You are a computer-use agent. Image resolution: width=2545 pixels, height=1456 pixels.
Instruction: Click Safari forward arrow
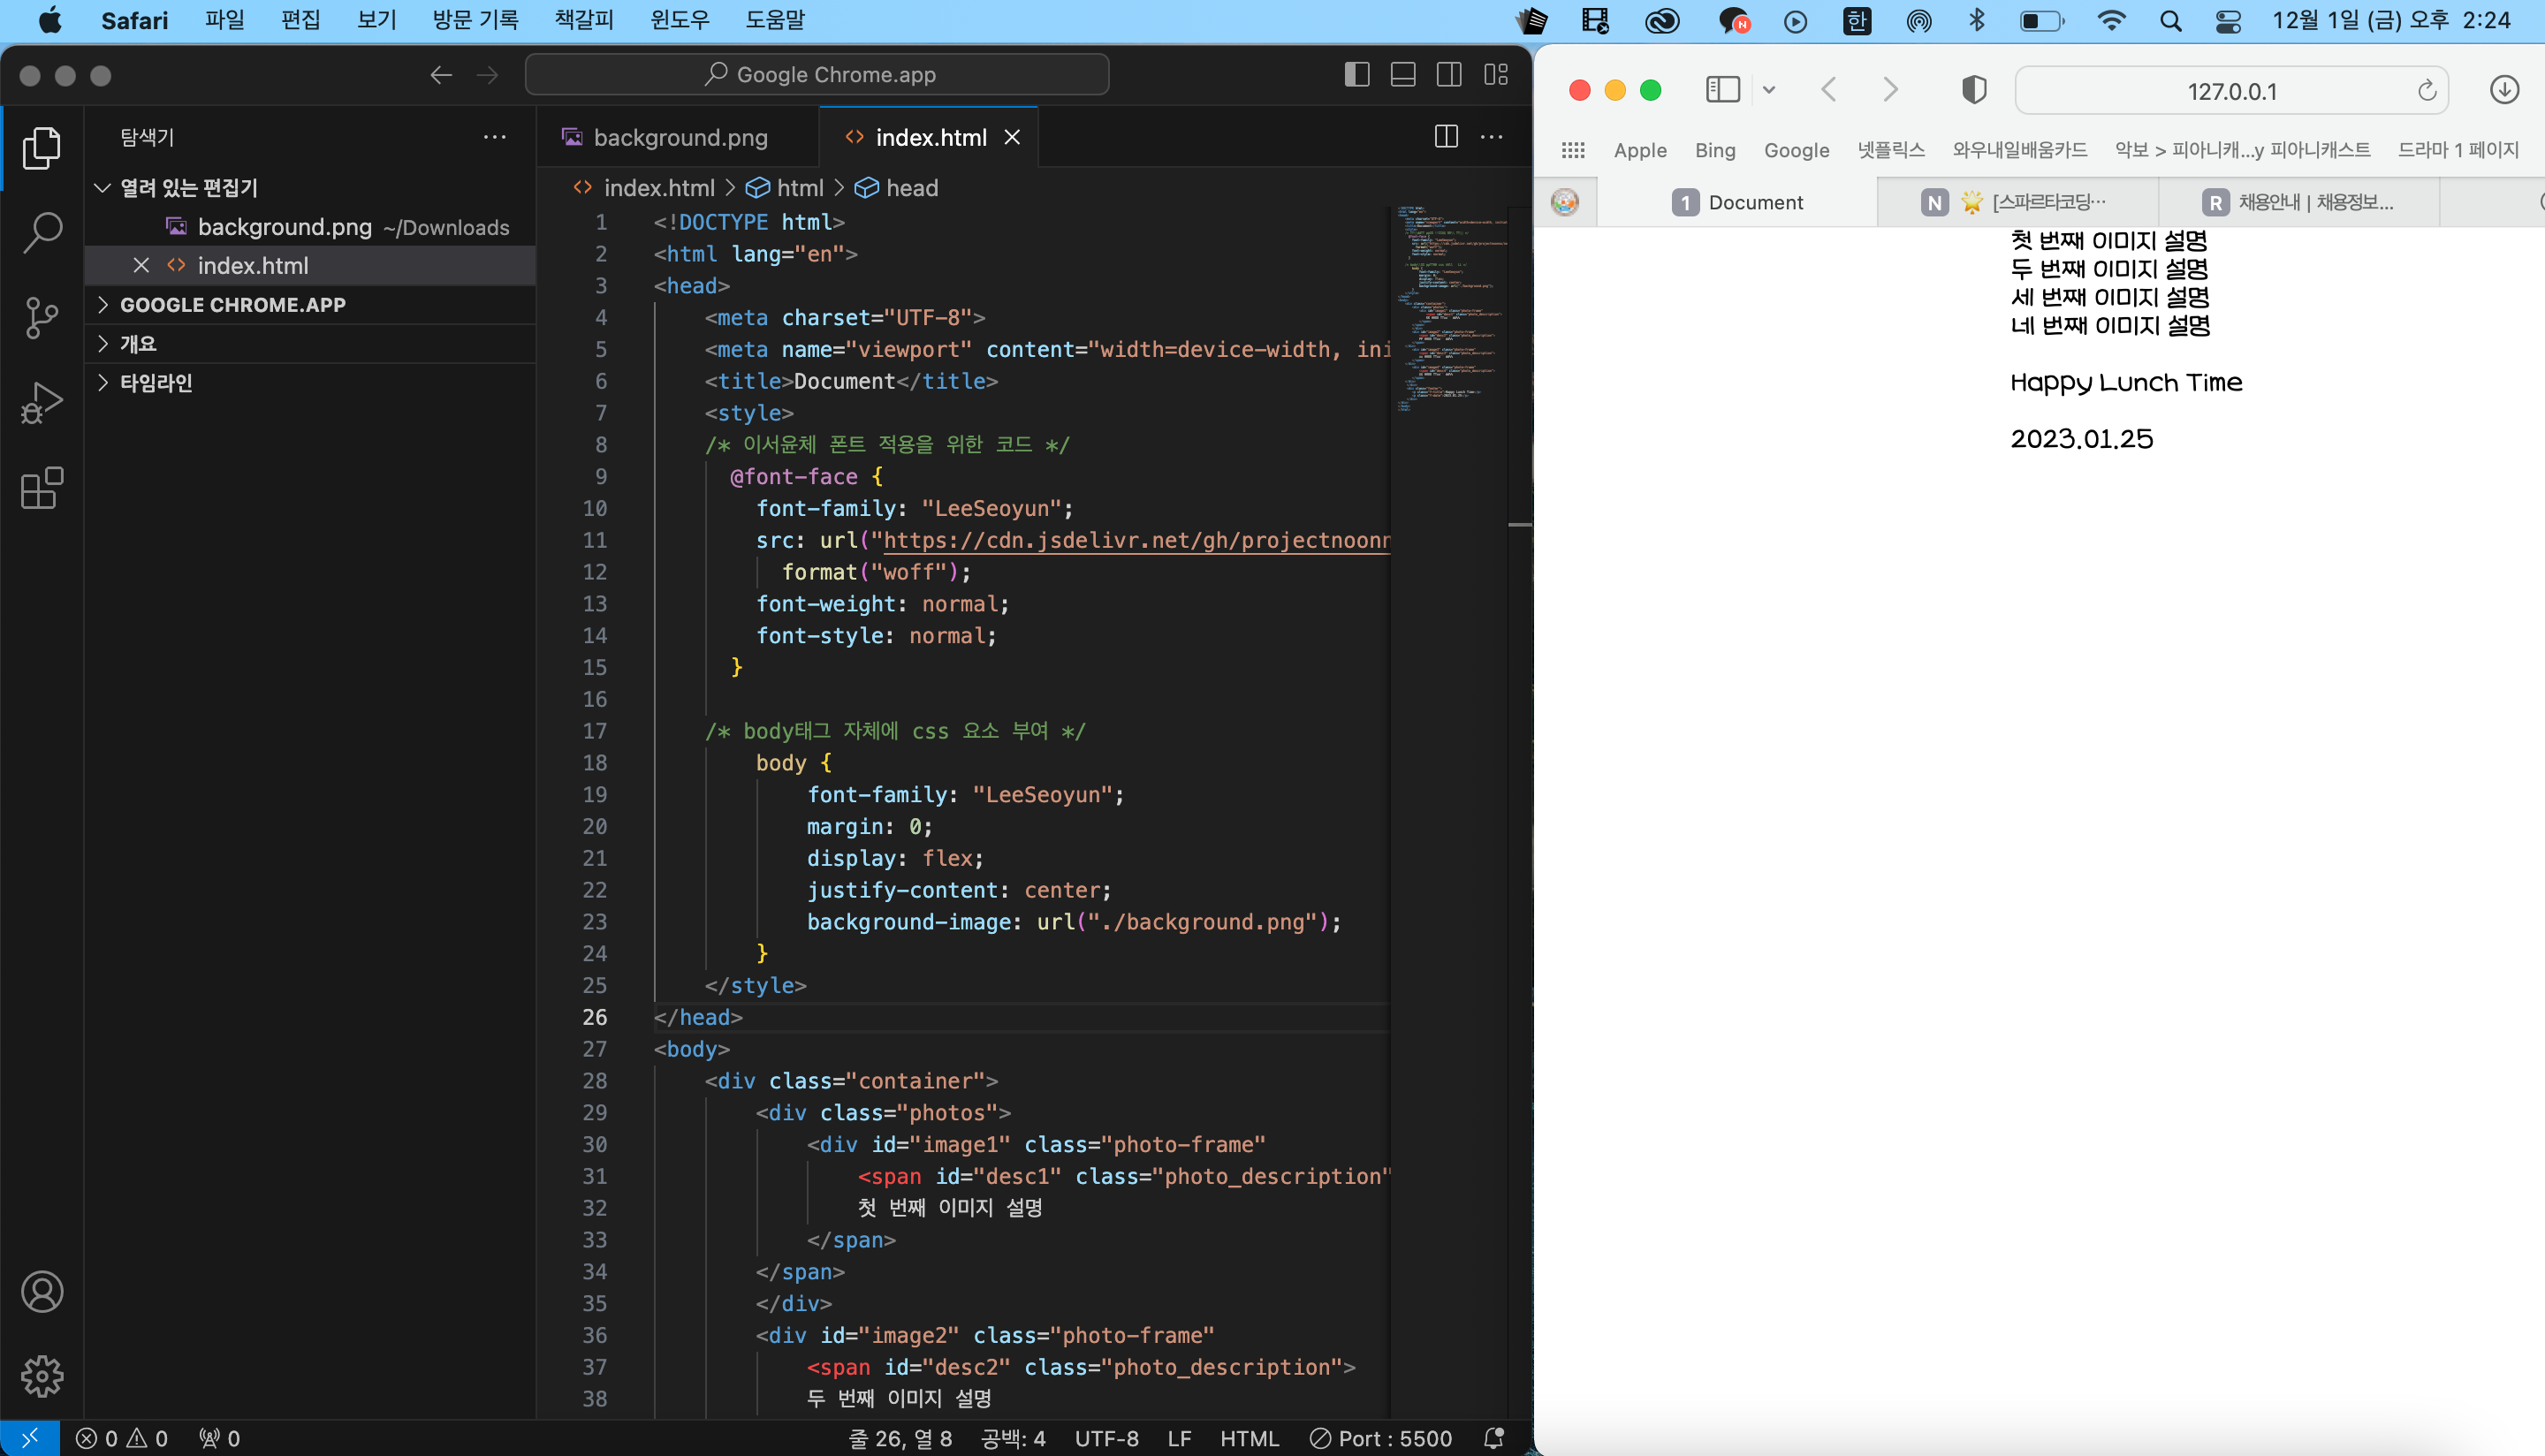tap(1890, 90)
